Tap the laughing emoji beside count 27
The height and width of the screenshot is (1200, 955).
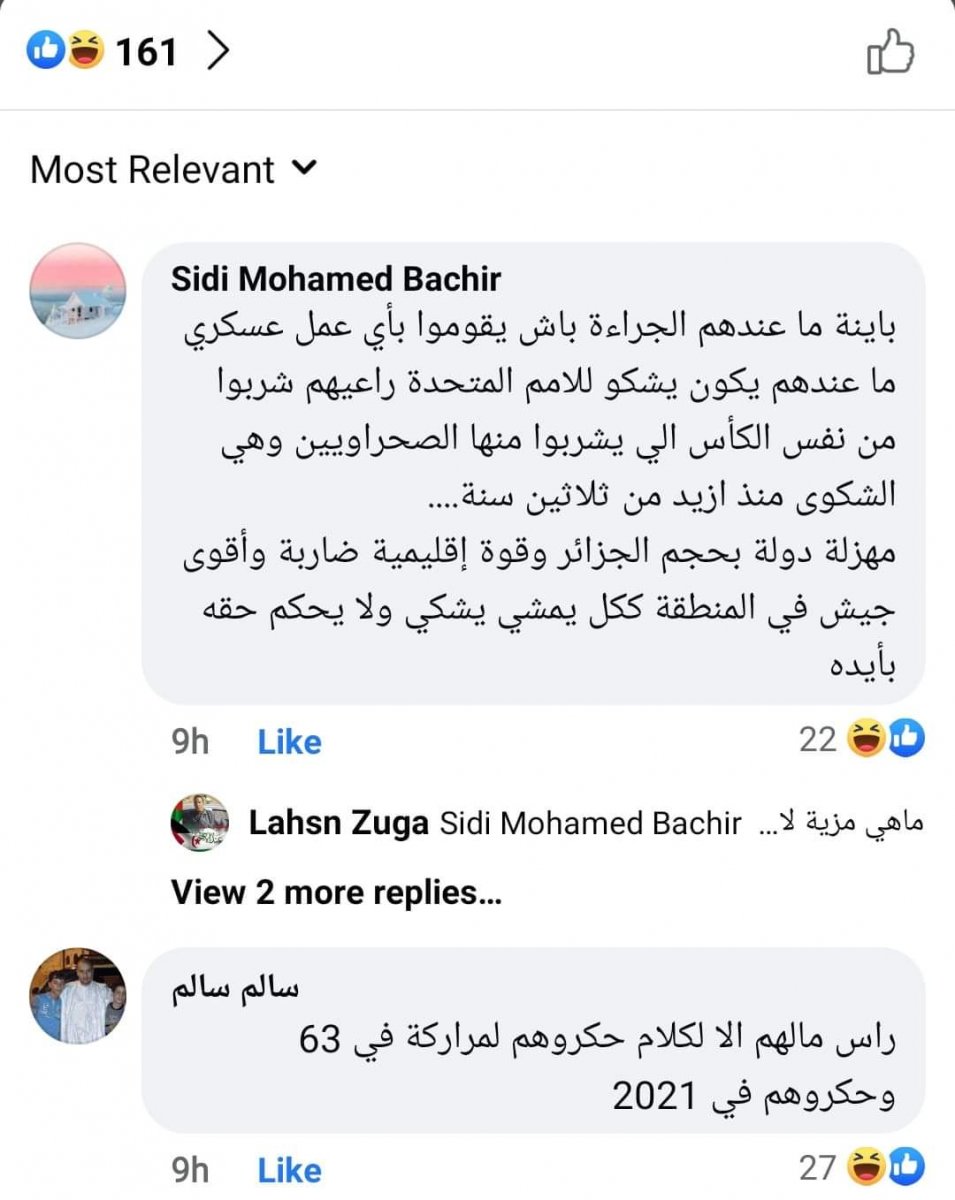(x=866, y=1167)
